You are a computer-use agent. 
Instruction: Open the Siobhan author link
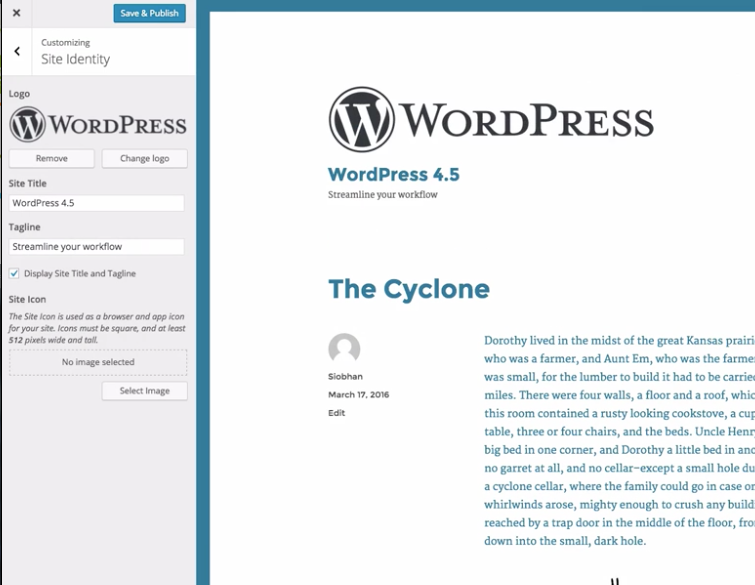[345, 377]
